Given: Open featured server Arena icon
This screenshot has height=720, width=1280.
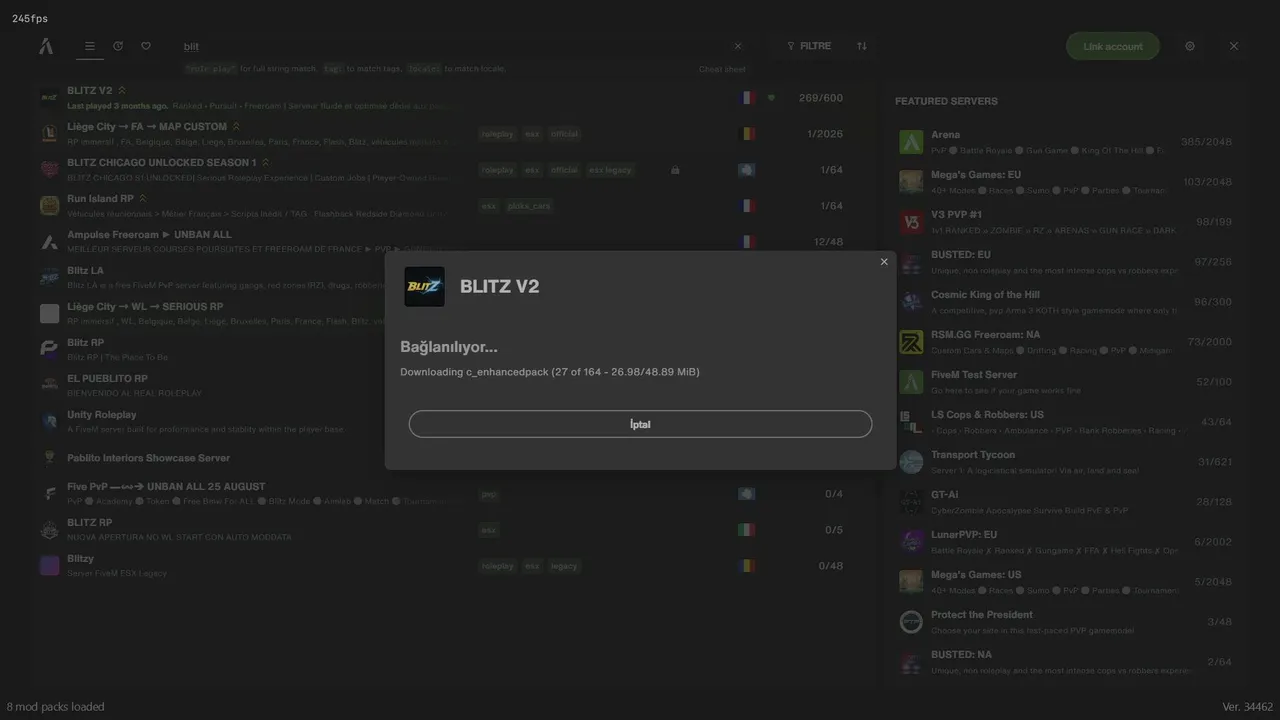Looking at the screenshot, I should tap(911, 142).
